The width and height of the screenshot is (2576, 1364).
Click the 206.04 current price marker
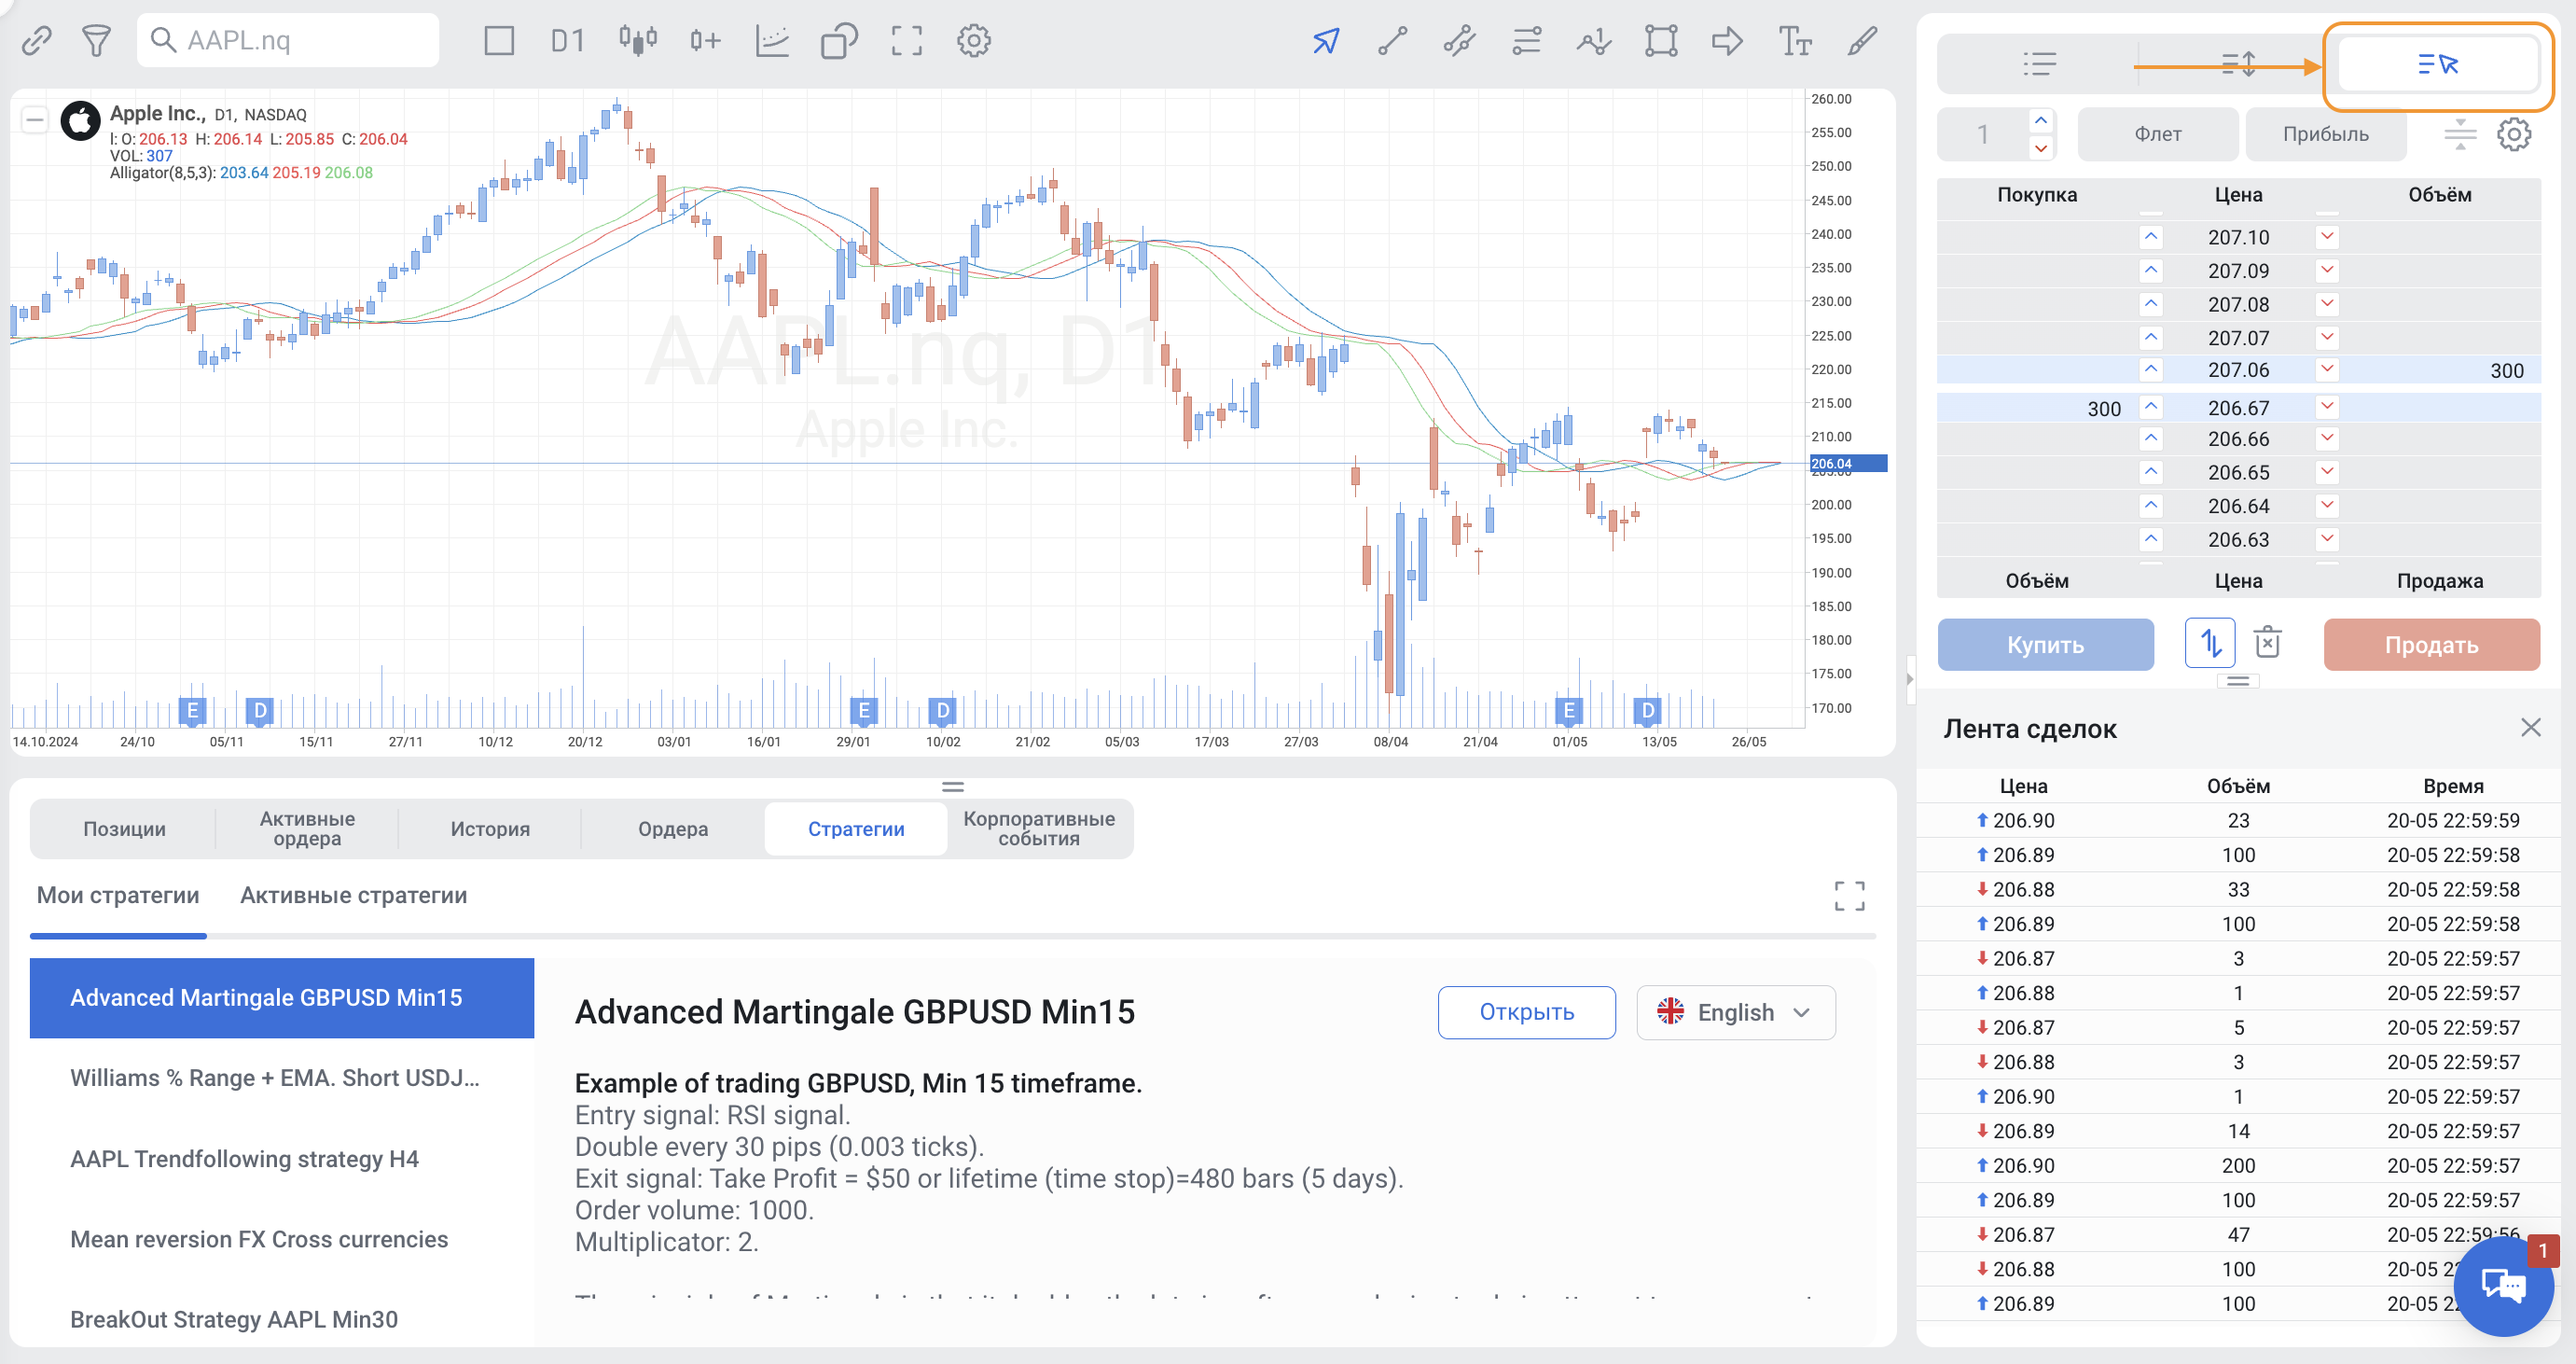point(1847,463)
